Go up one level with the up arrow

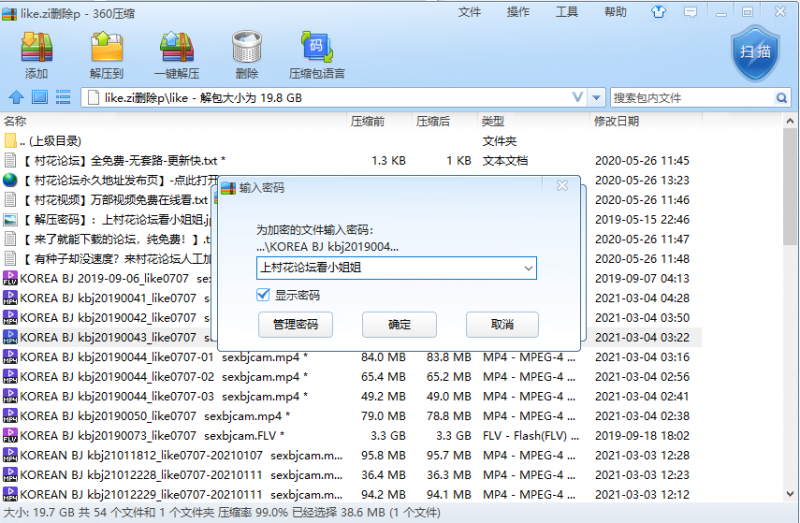[16, 98]
